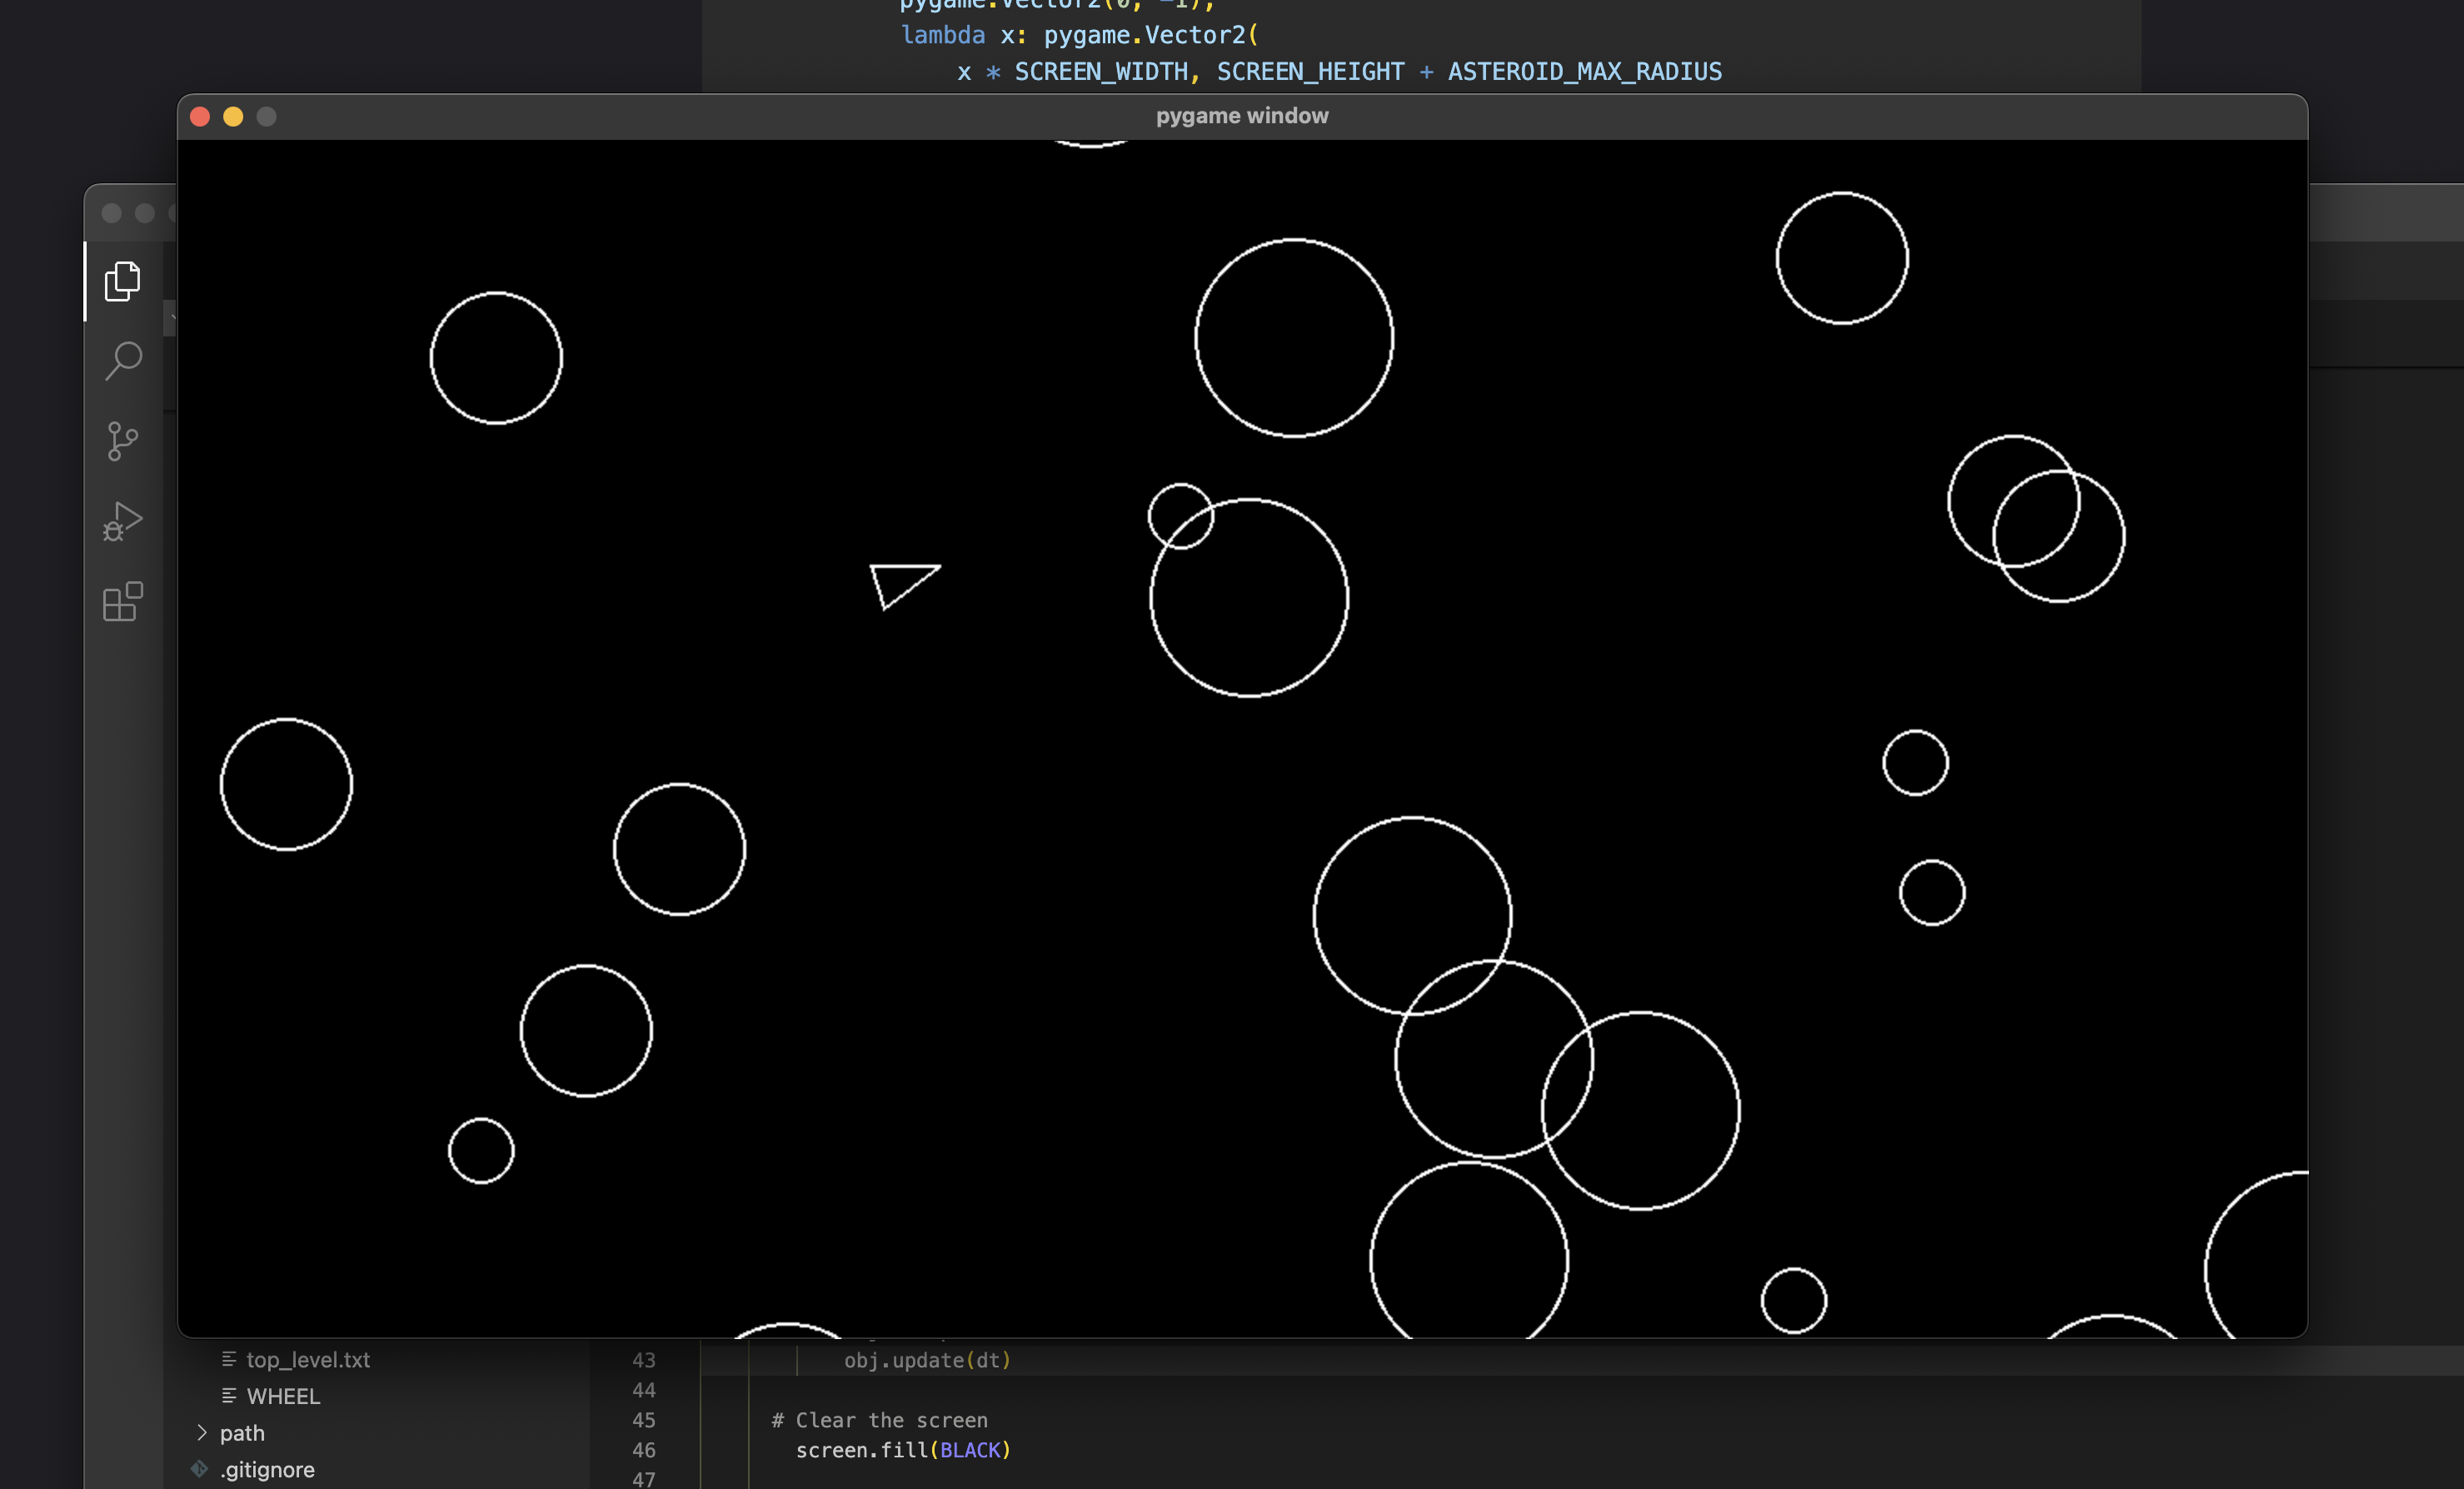Open the Search panel in the activity bar
Screen dimensions: 2464x1489
point(122,361)
